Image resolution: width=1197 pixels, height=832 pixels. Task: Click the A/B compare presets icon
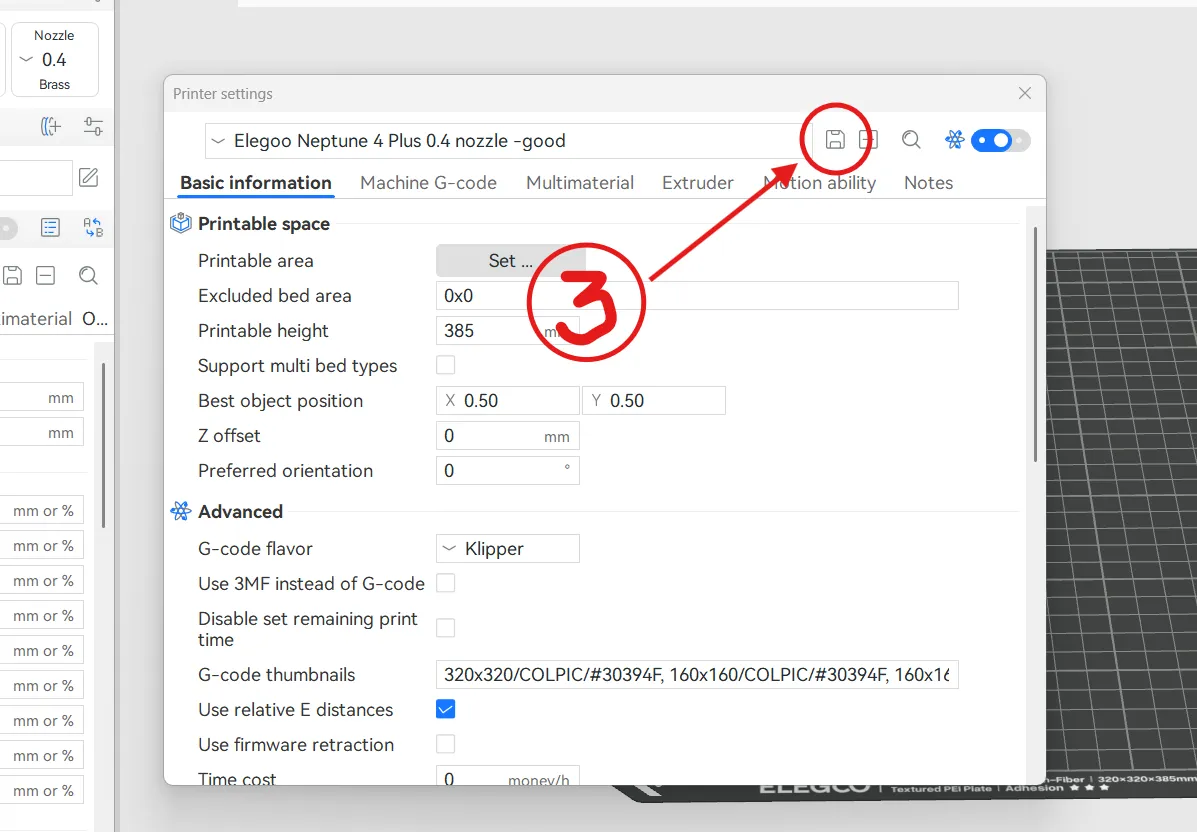pos(93,227)
